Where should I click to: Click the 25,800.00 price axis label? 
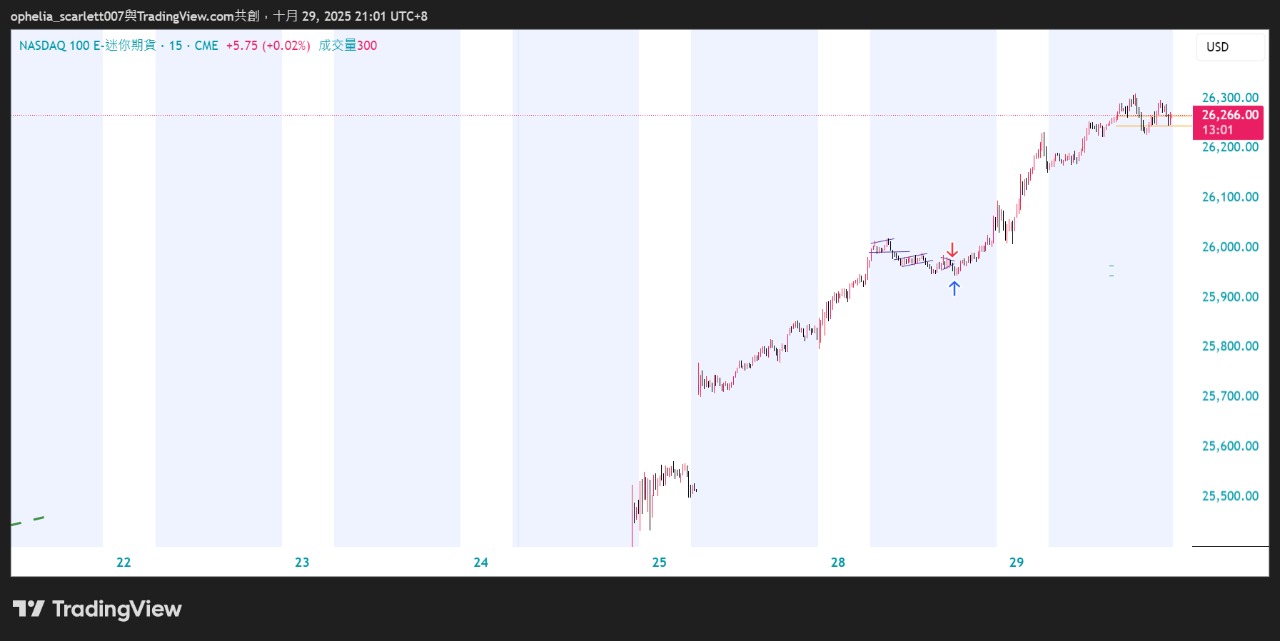[1229, 346]
